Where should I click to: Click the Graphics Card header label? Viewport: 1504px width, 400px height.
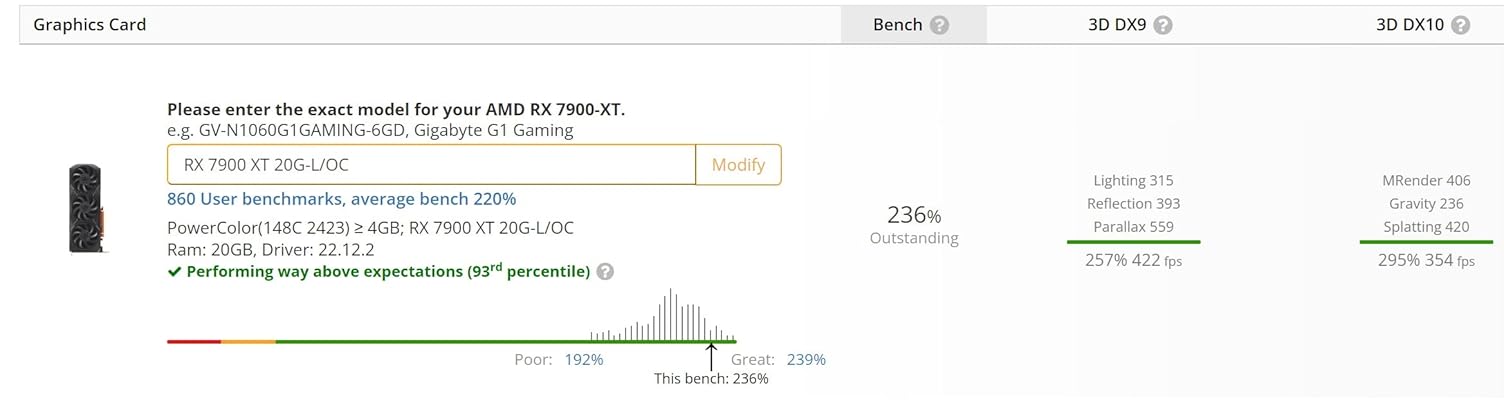click(90, 25)
